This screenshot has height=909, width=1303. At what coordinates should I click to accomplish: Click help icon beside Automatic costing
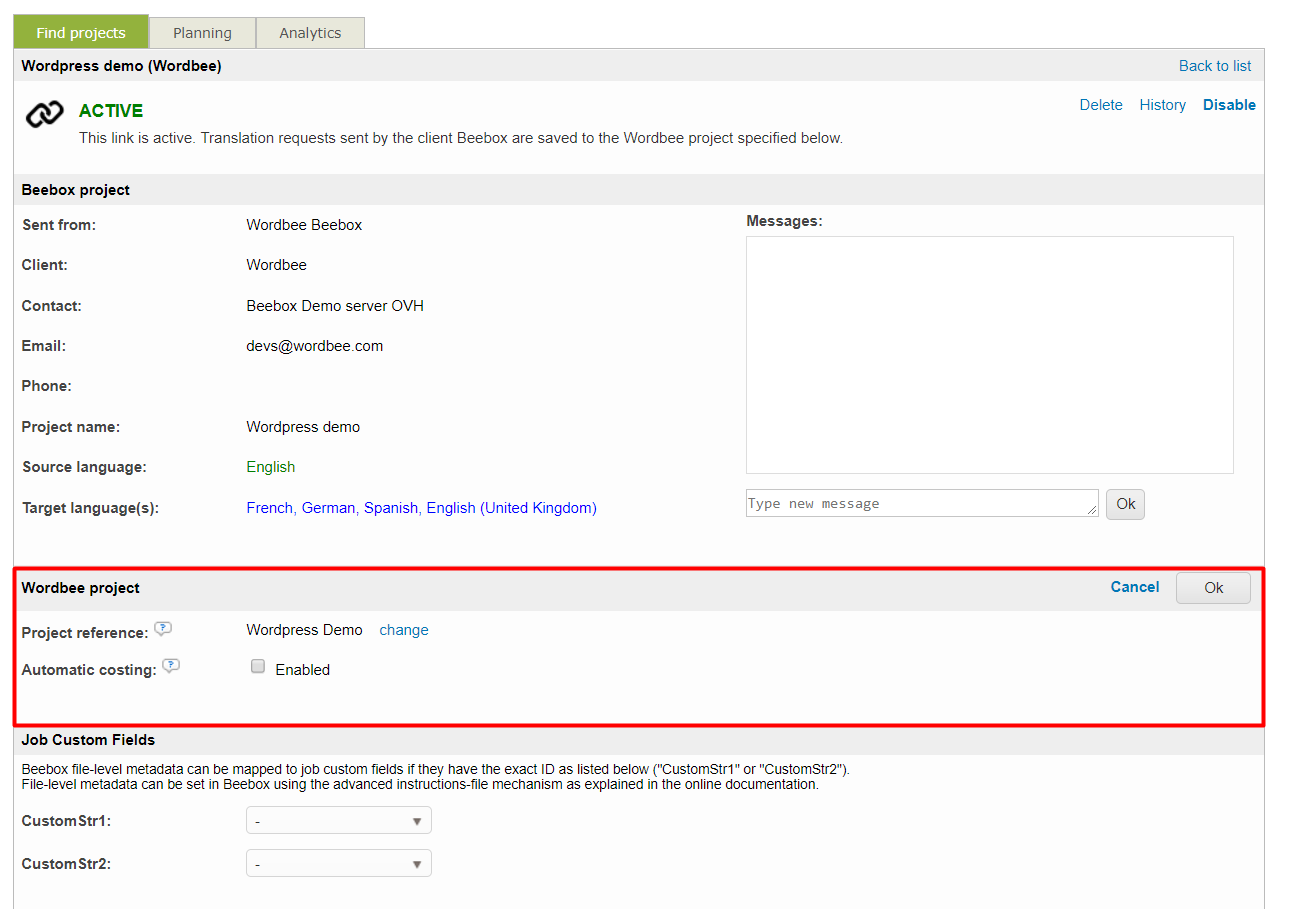point(171,667)
